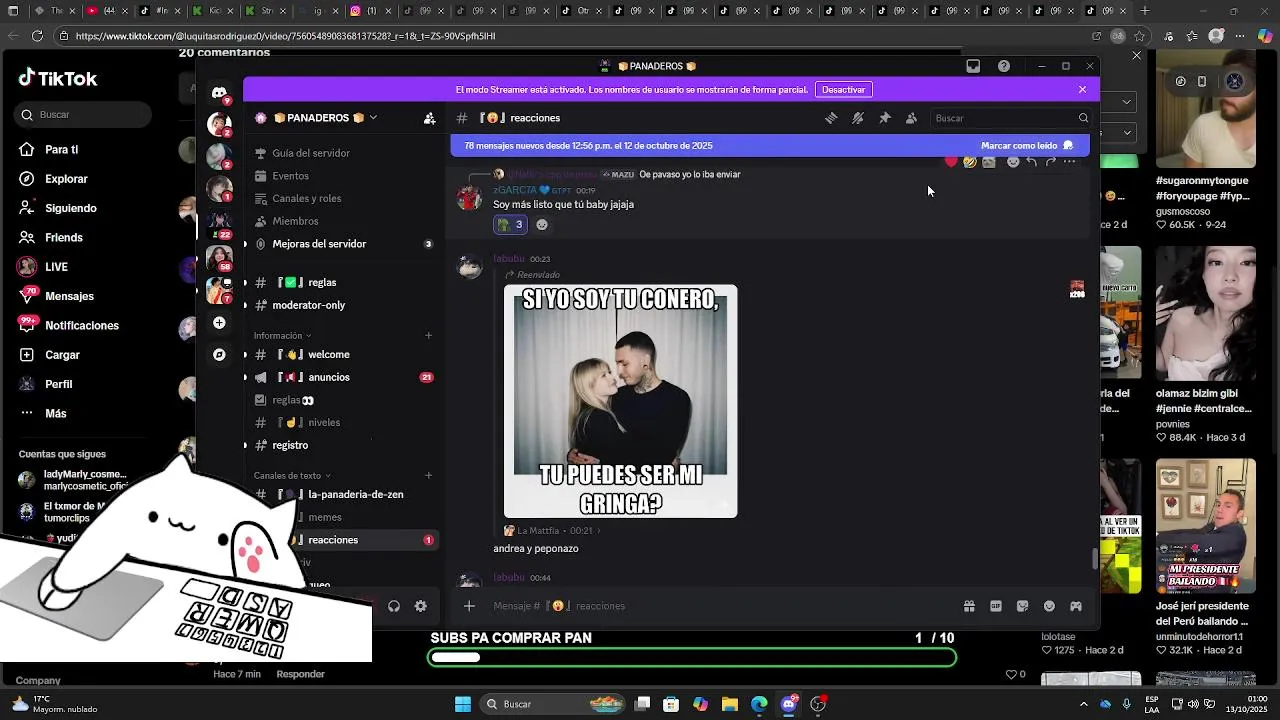Focus the reacciones message input box
The width and height of the screenshot is (1280, 720).
[720, 606]
